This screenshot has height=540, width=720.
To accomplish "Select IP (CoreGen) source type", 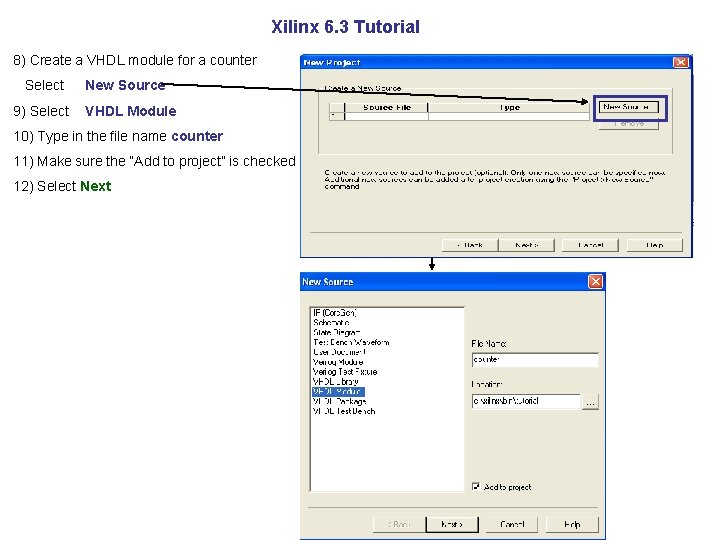I will 334,313.
